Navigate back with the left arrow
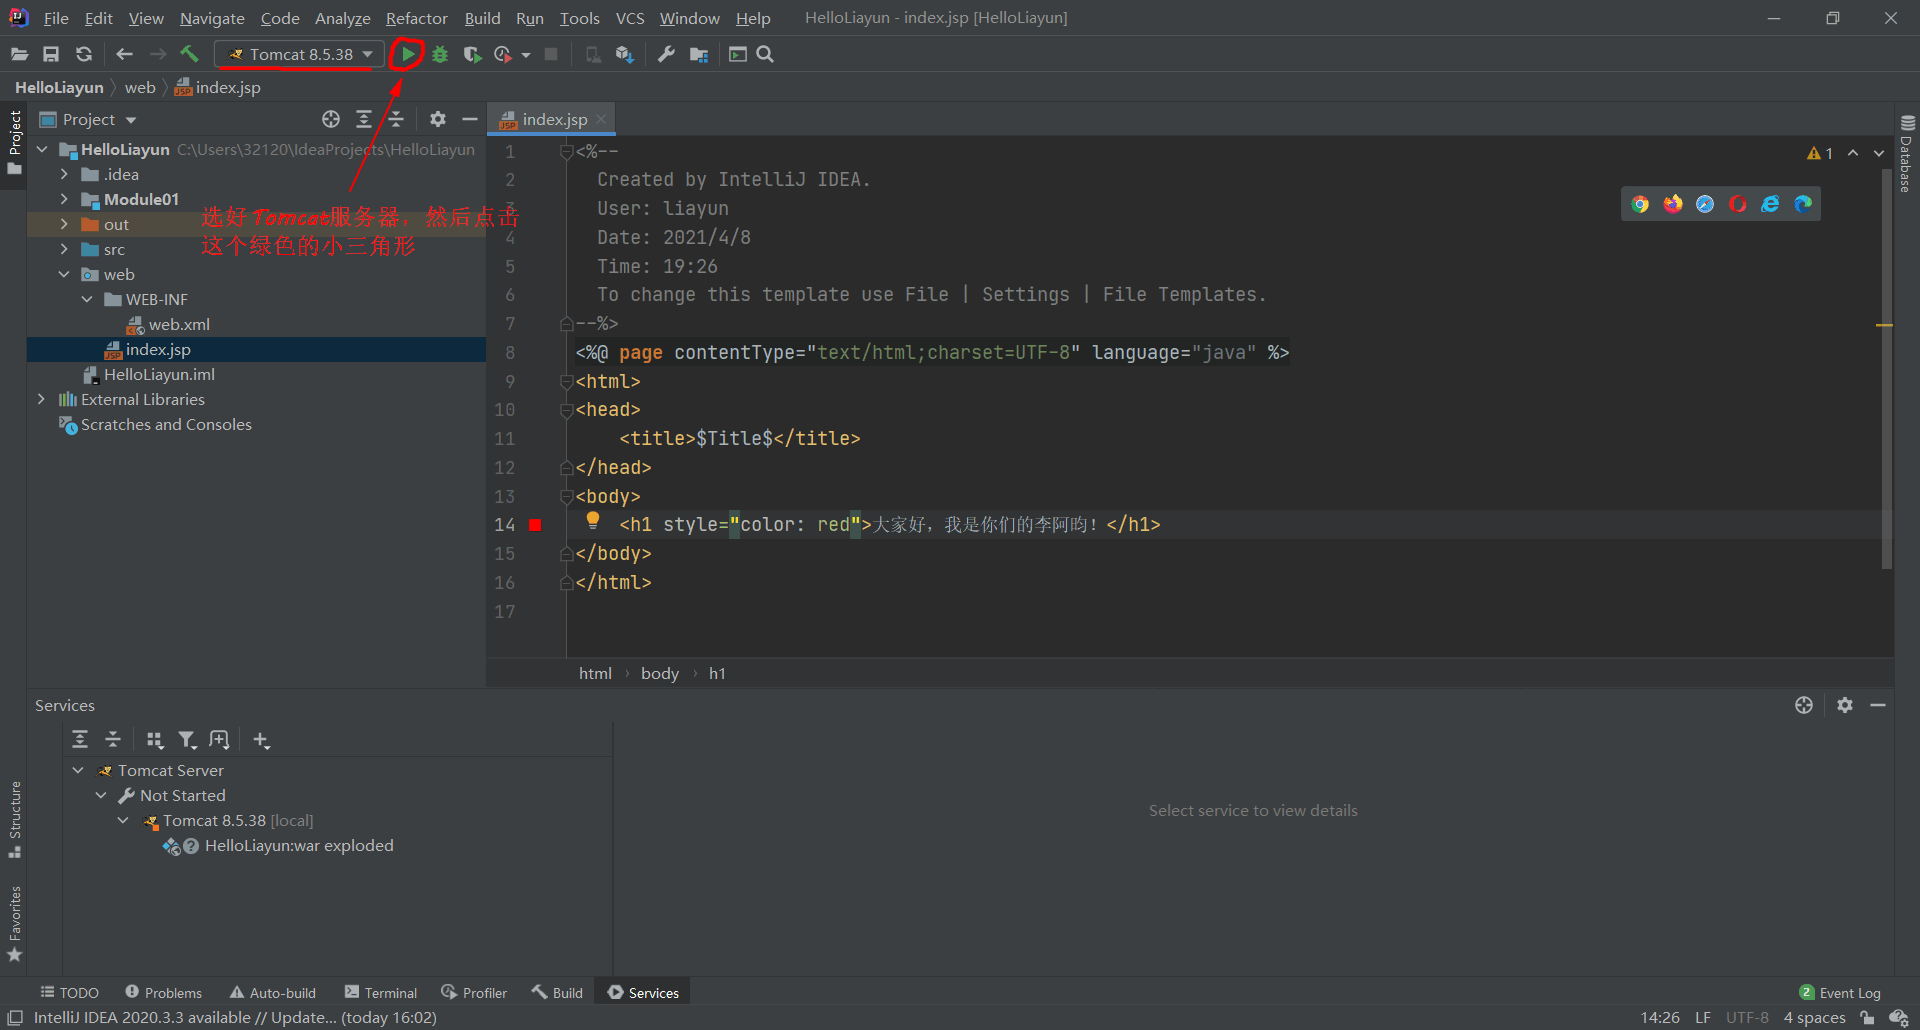 coord(124,54)
